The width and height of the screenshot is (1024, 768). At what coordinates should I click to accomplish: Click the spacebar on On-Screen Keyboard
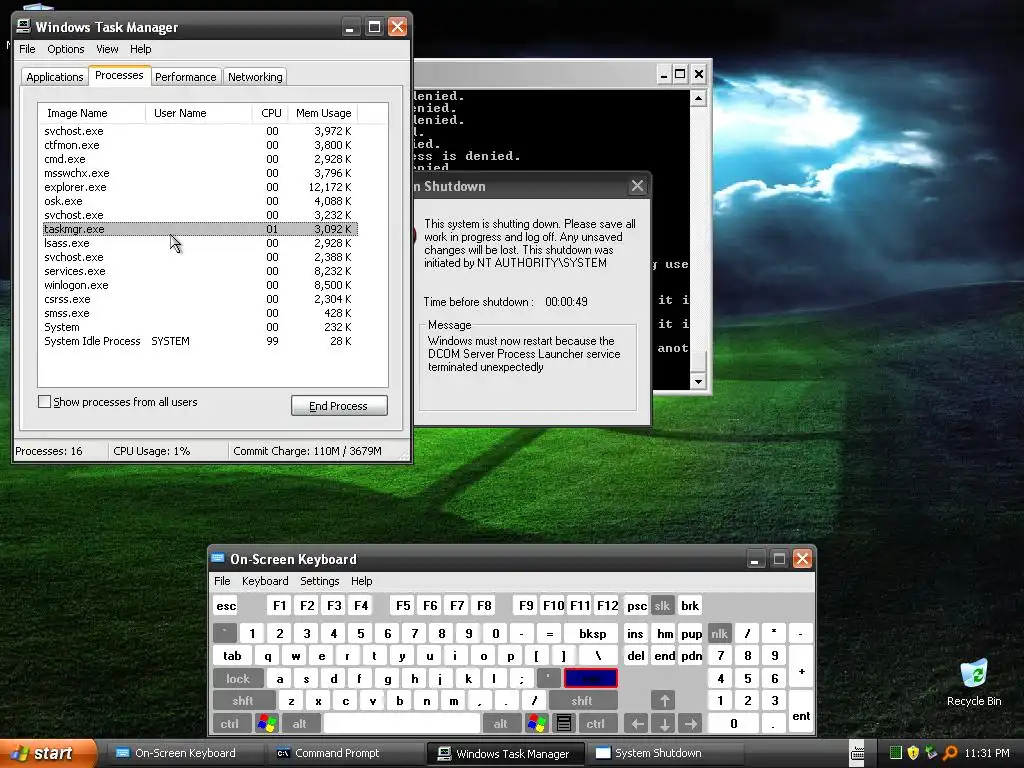(x=402, y=724)
